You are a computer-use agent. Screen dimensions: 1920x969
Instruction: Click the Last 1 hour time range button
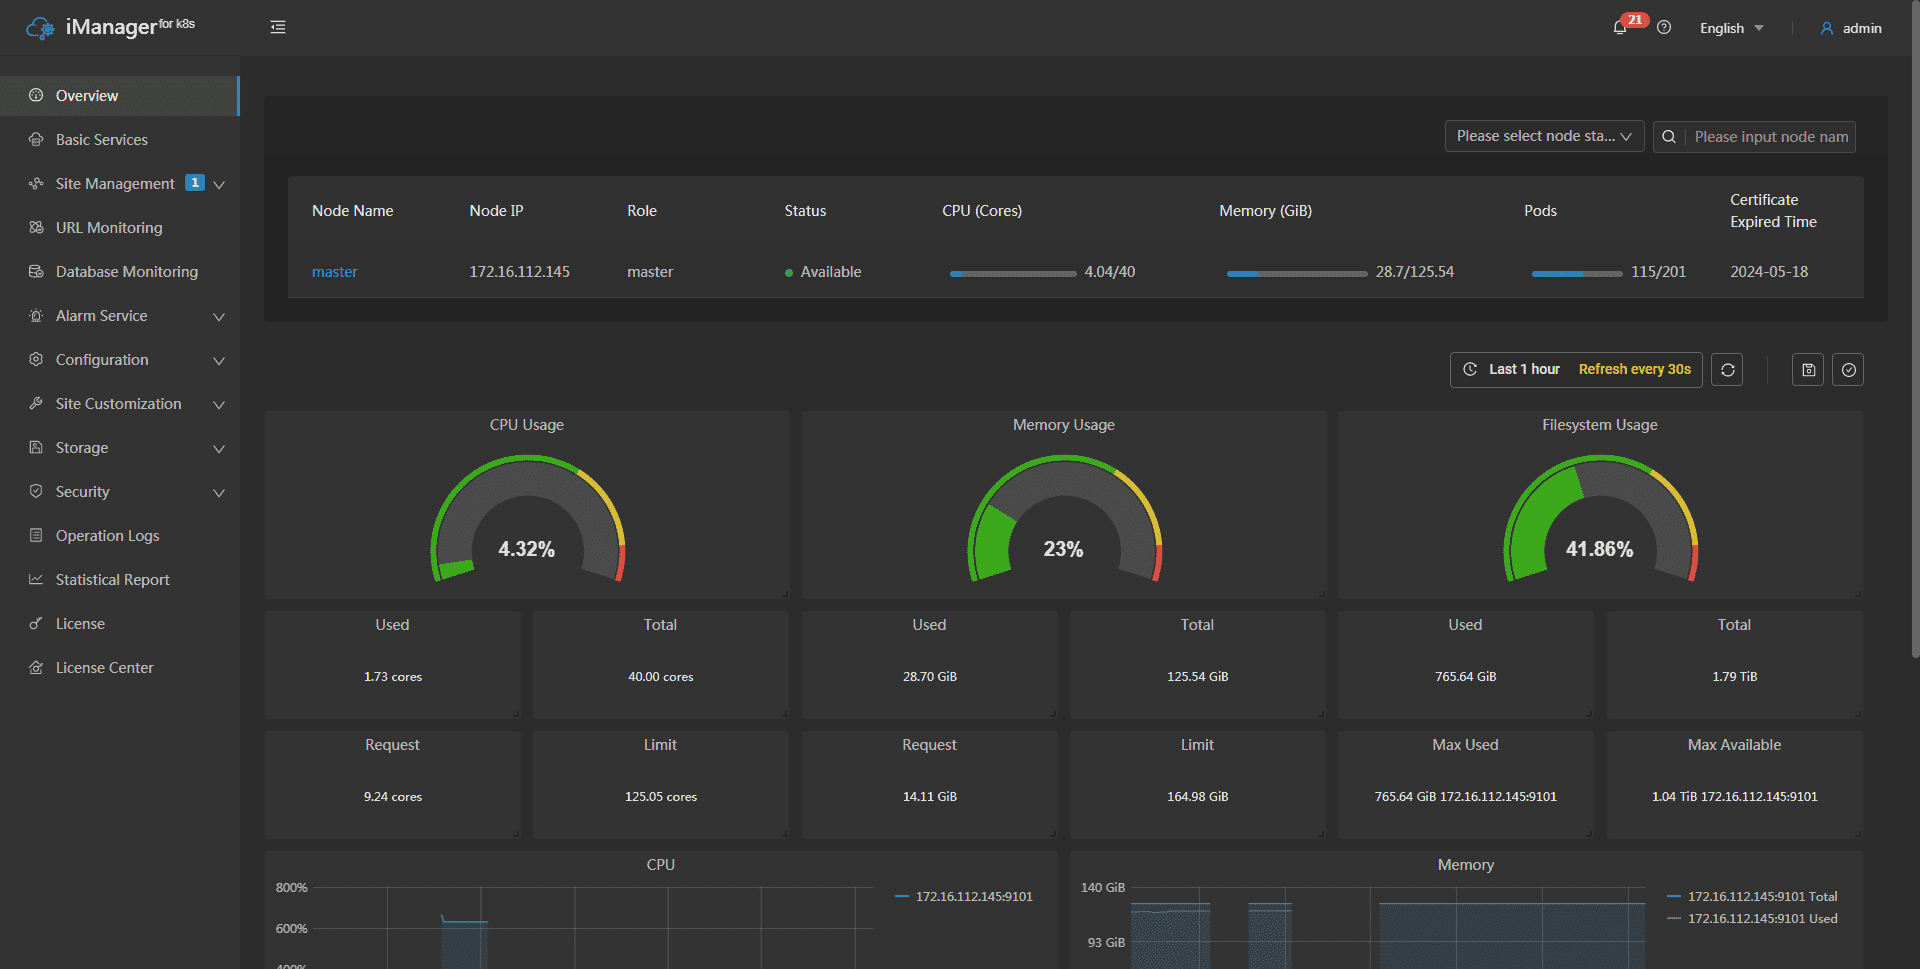(x=1524, y=369)
